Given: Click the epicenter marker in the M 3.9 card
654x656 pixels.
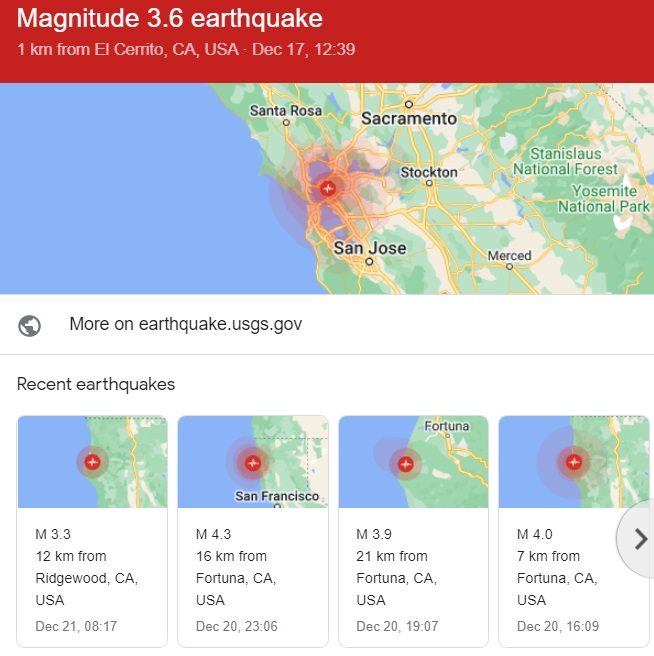Looking at the screenshot, I should 405,463.
